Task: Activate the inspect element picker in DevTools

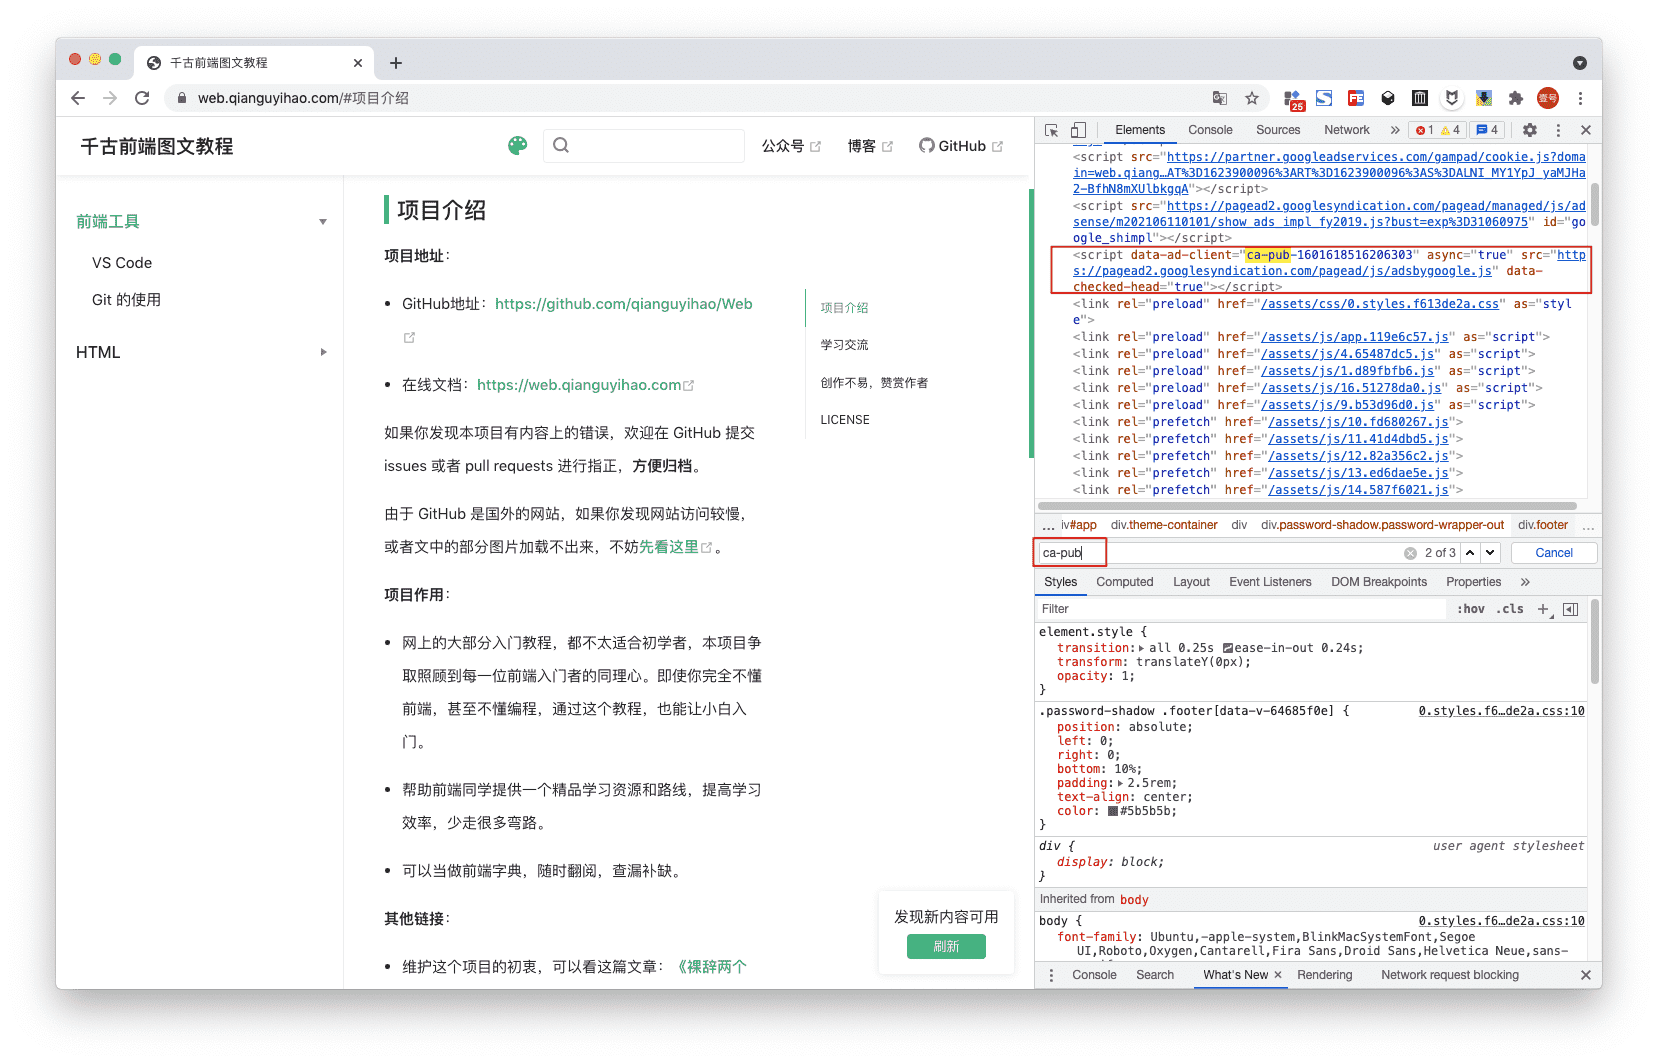Action: [1051, 130]
